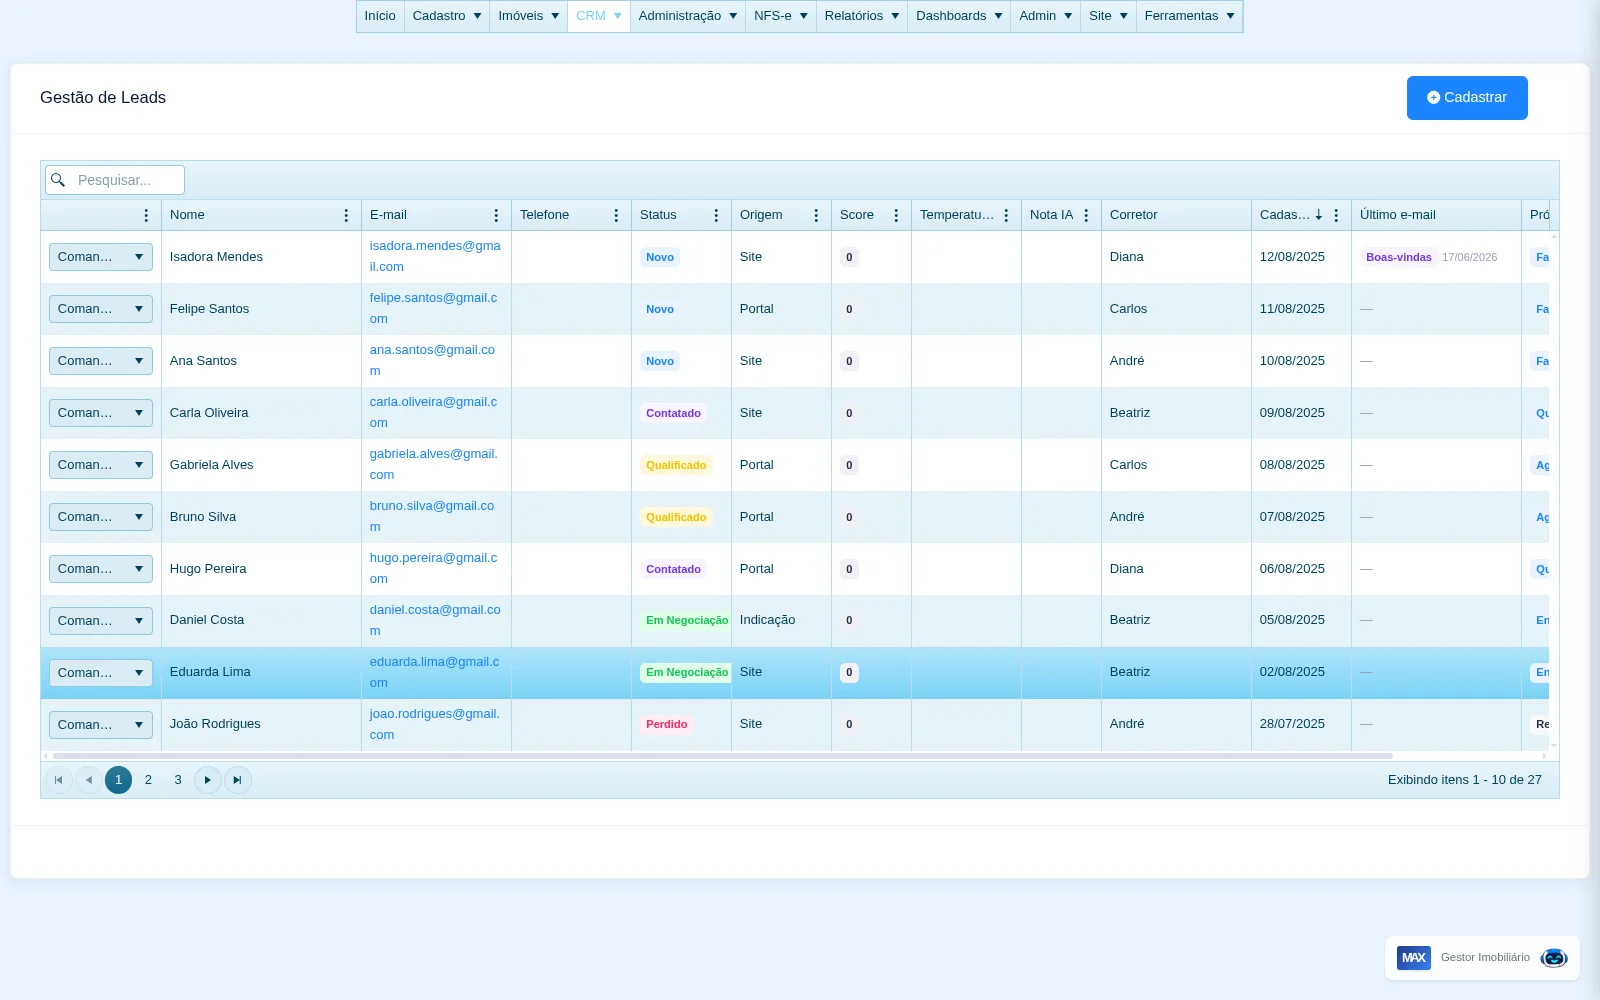Viewport: 1600px width, 1000px height.
Task: Open the Score column options menu
Action: tap(896, 215)
